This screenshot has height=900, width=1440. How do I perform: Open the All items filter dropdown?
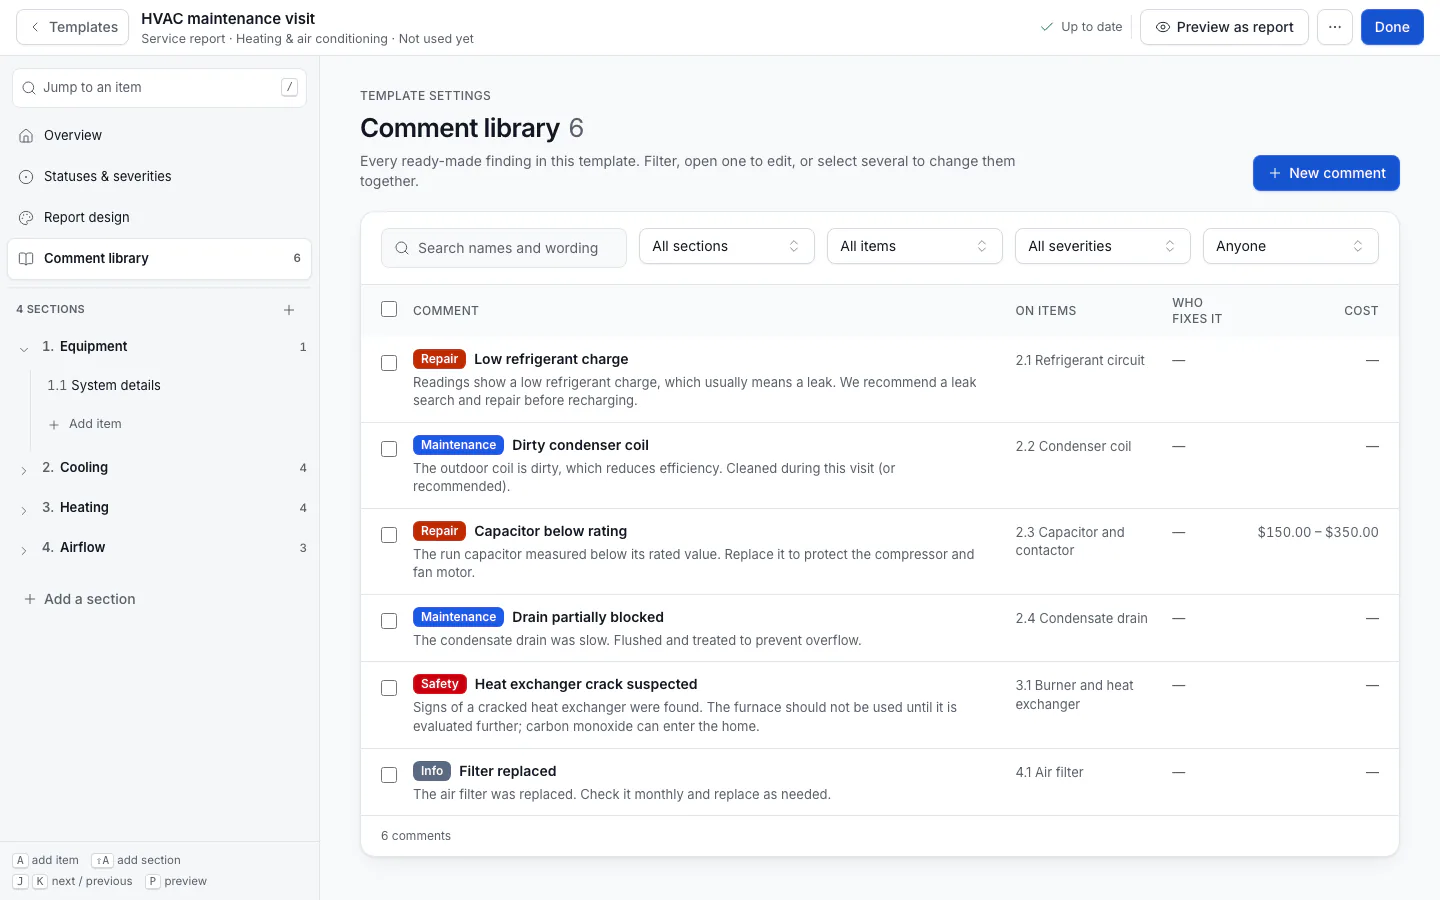914,246
